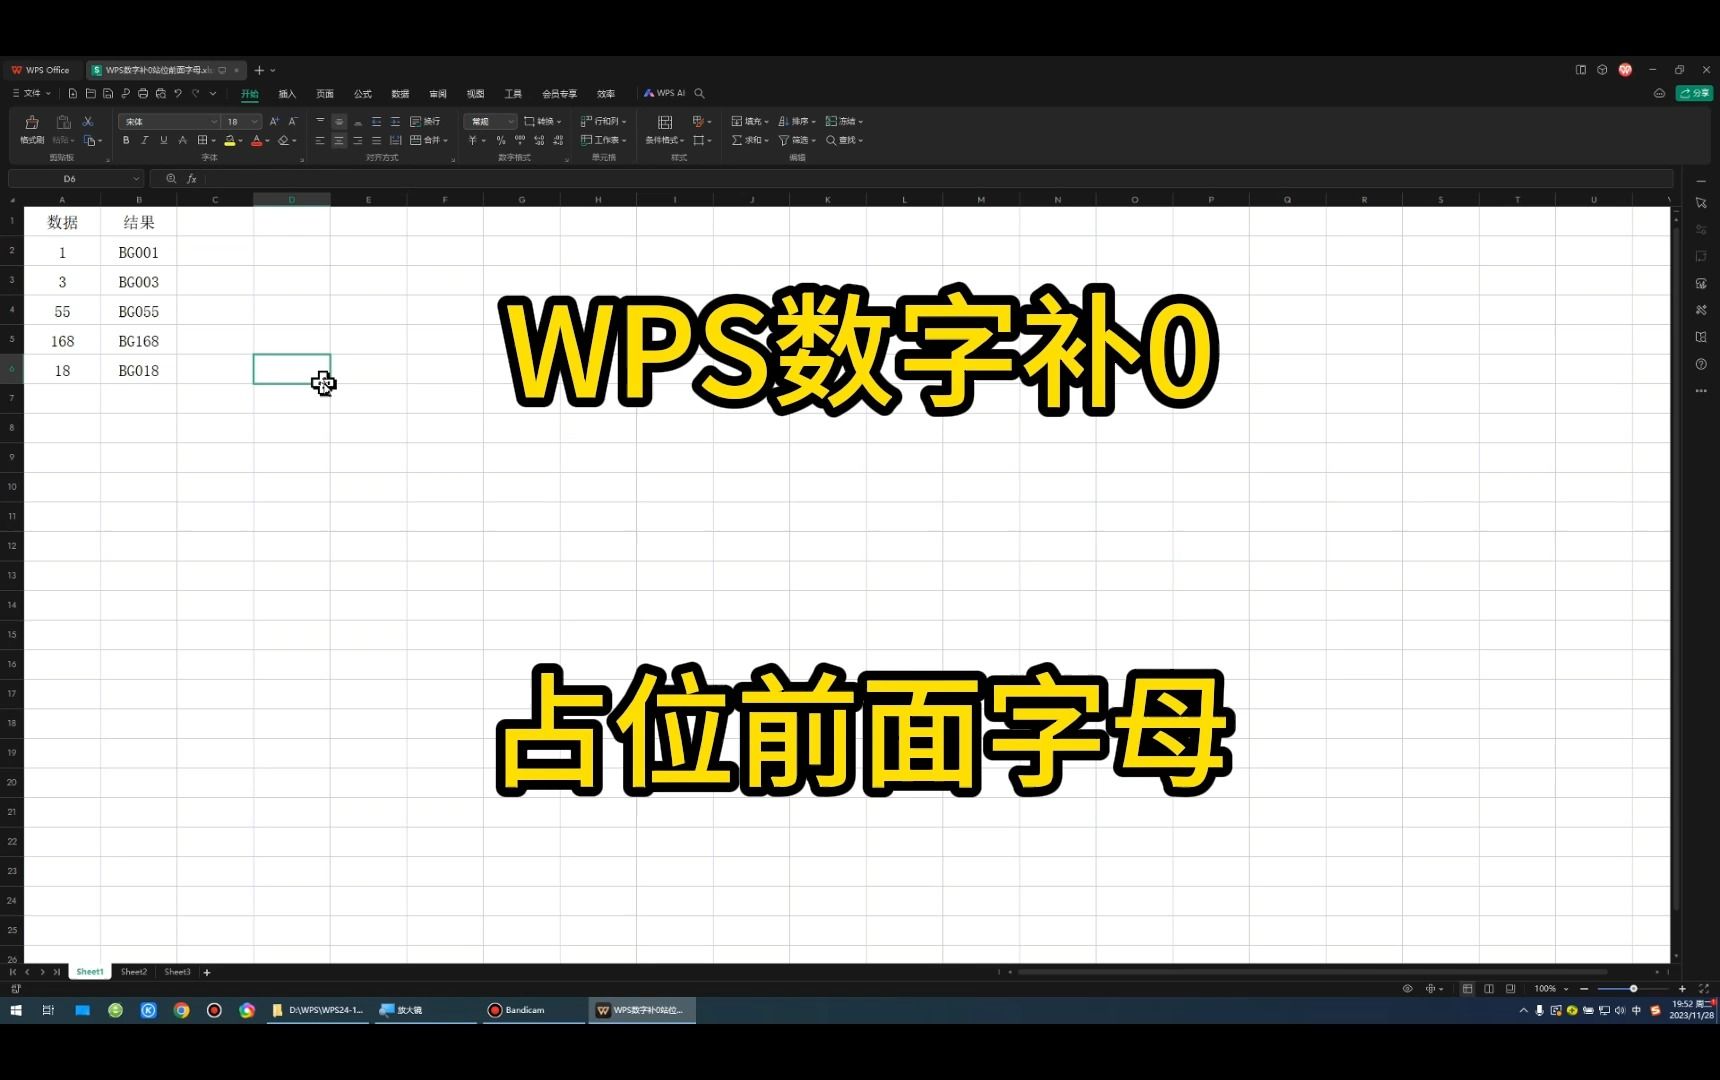Image resolution: width=1720 pixels, height=1080 pixels.
Task: Switch to the 插入 ribbon tab
Action: coord(287,93)
